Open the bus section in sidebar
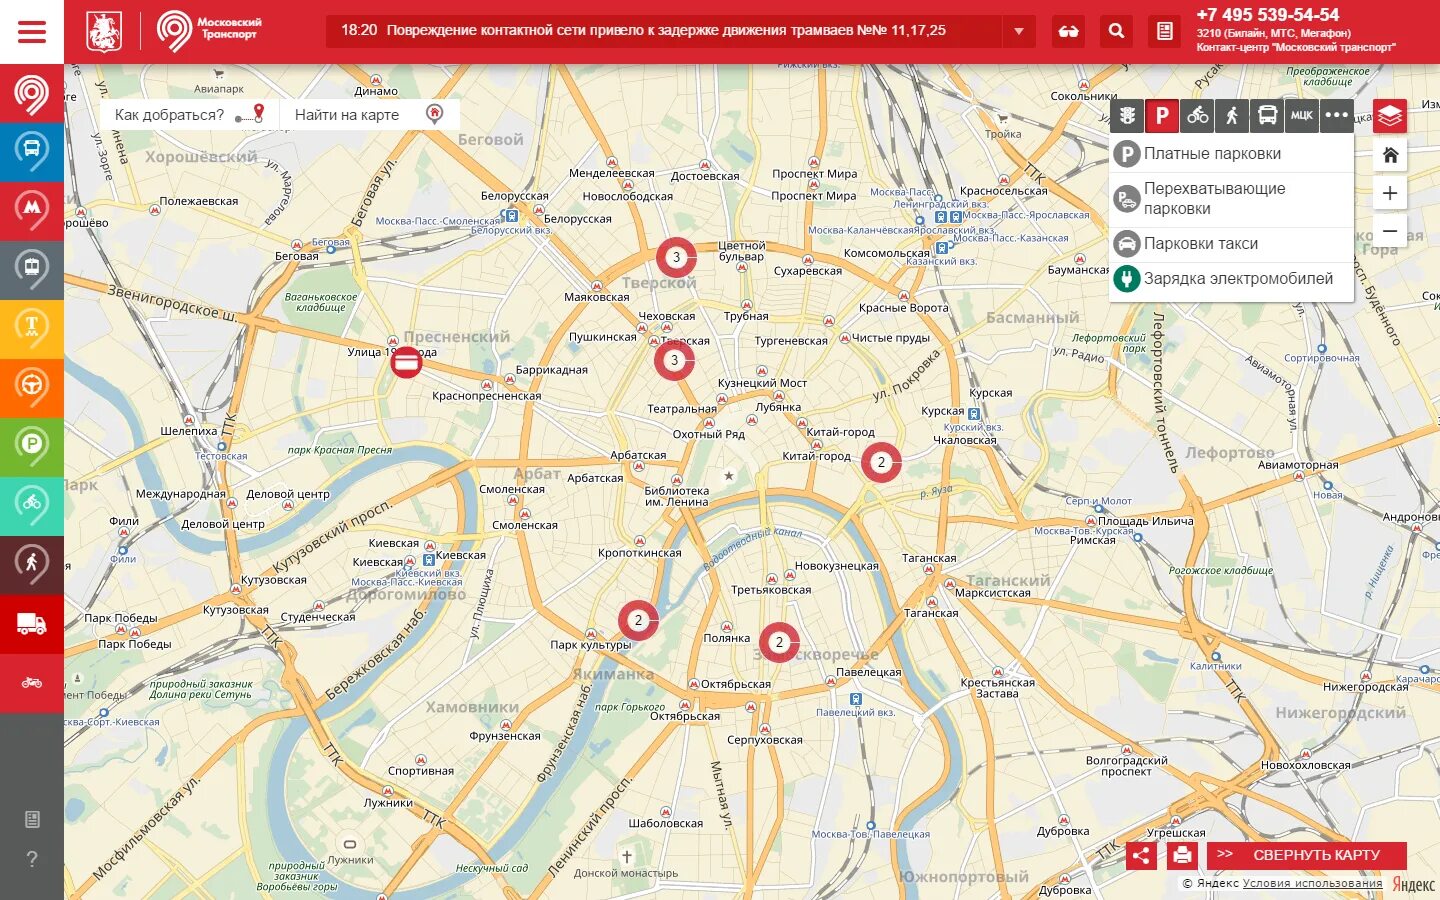Screen dimensions: 1440x900 pos(32,152)
